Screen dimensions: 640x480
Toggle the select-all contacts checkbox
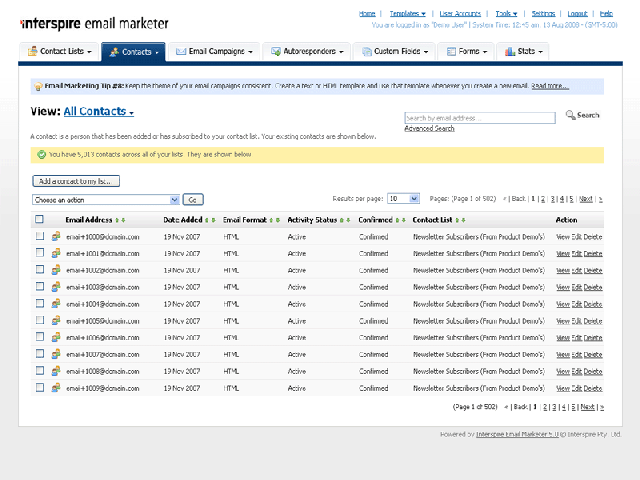pos(39,219)
